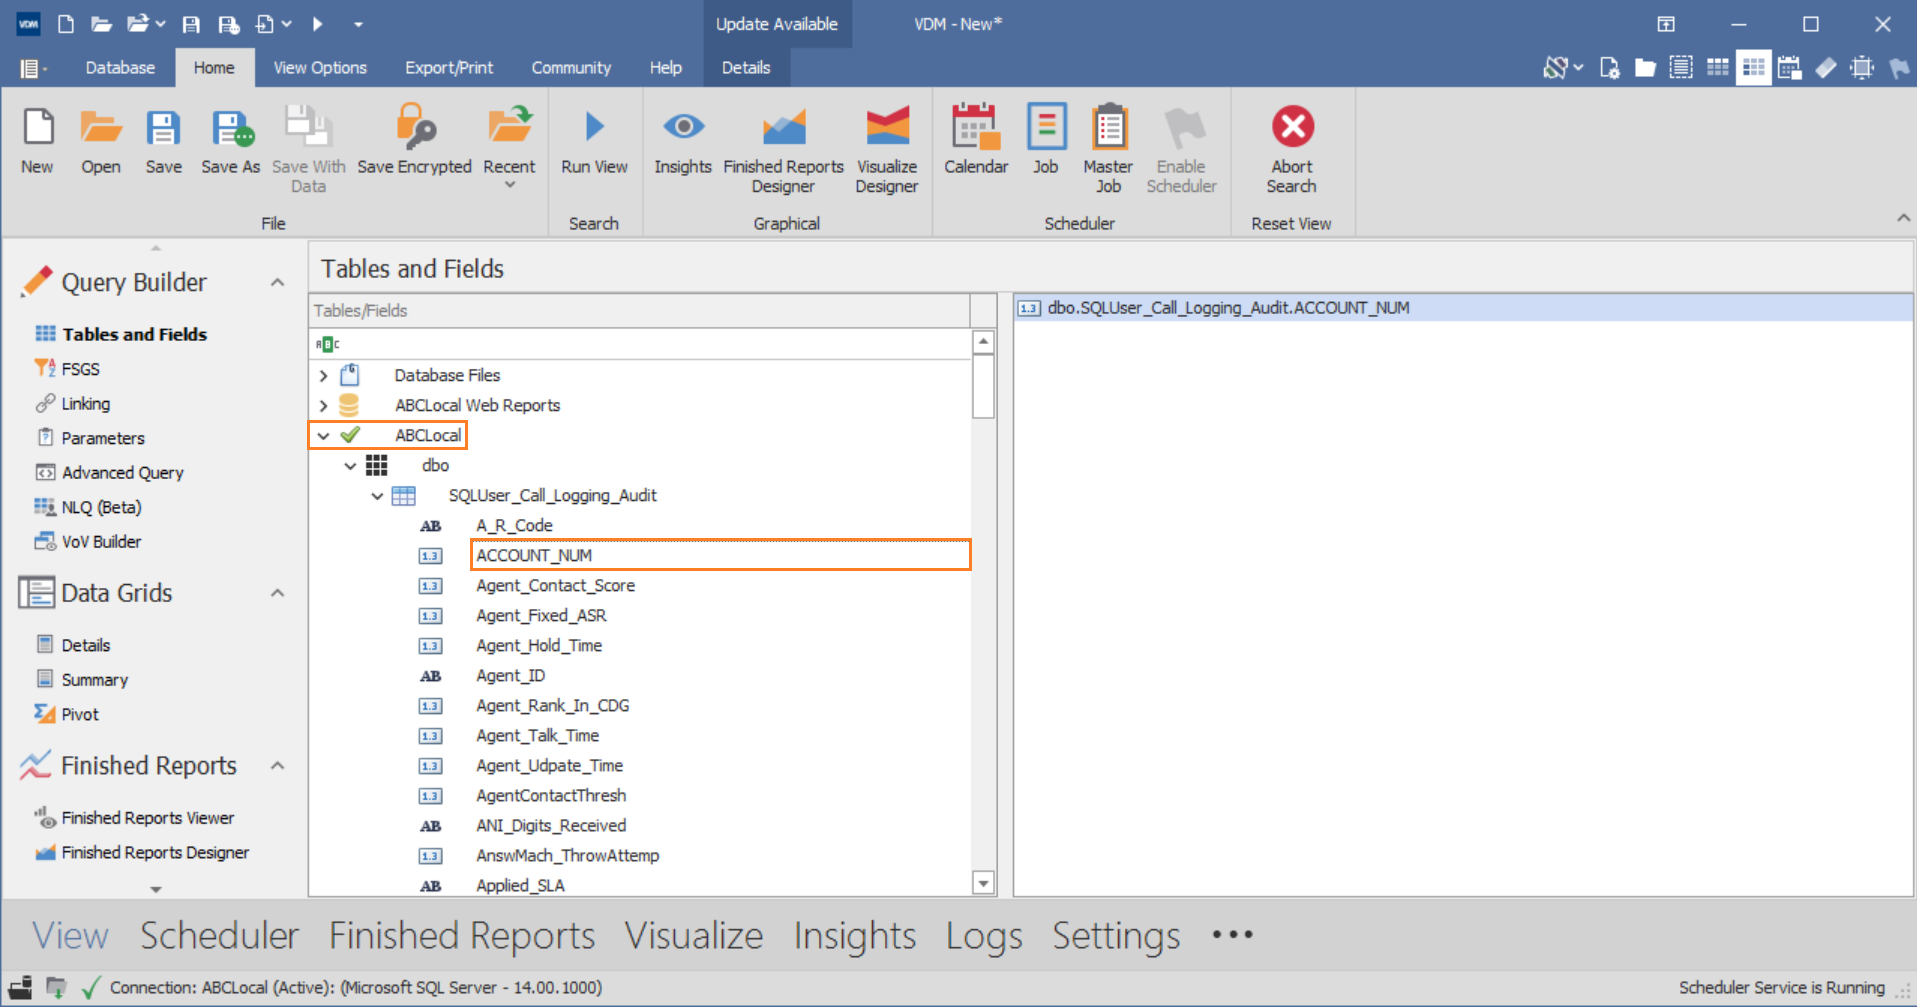
Task: Open the Details ribbon tab
Action: click(x=746, y=68)
